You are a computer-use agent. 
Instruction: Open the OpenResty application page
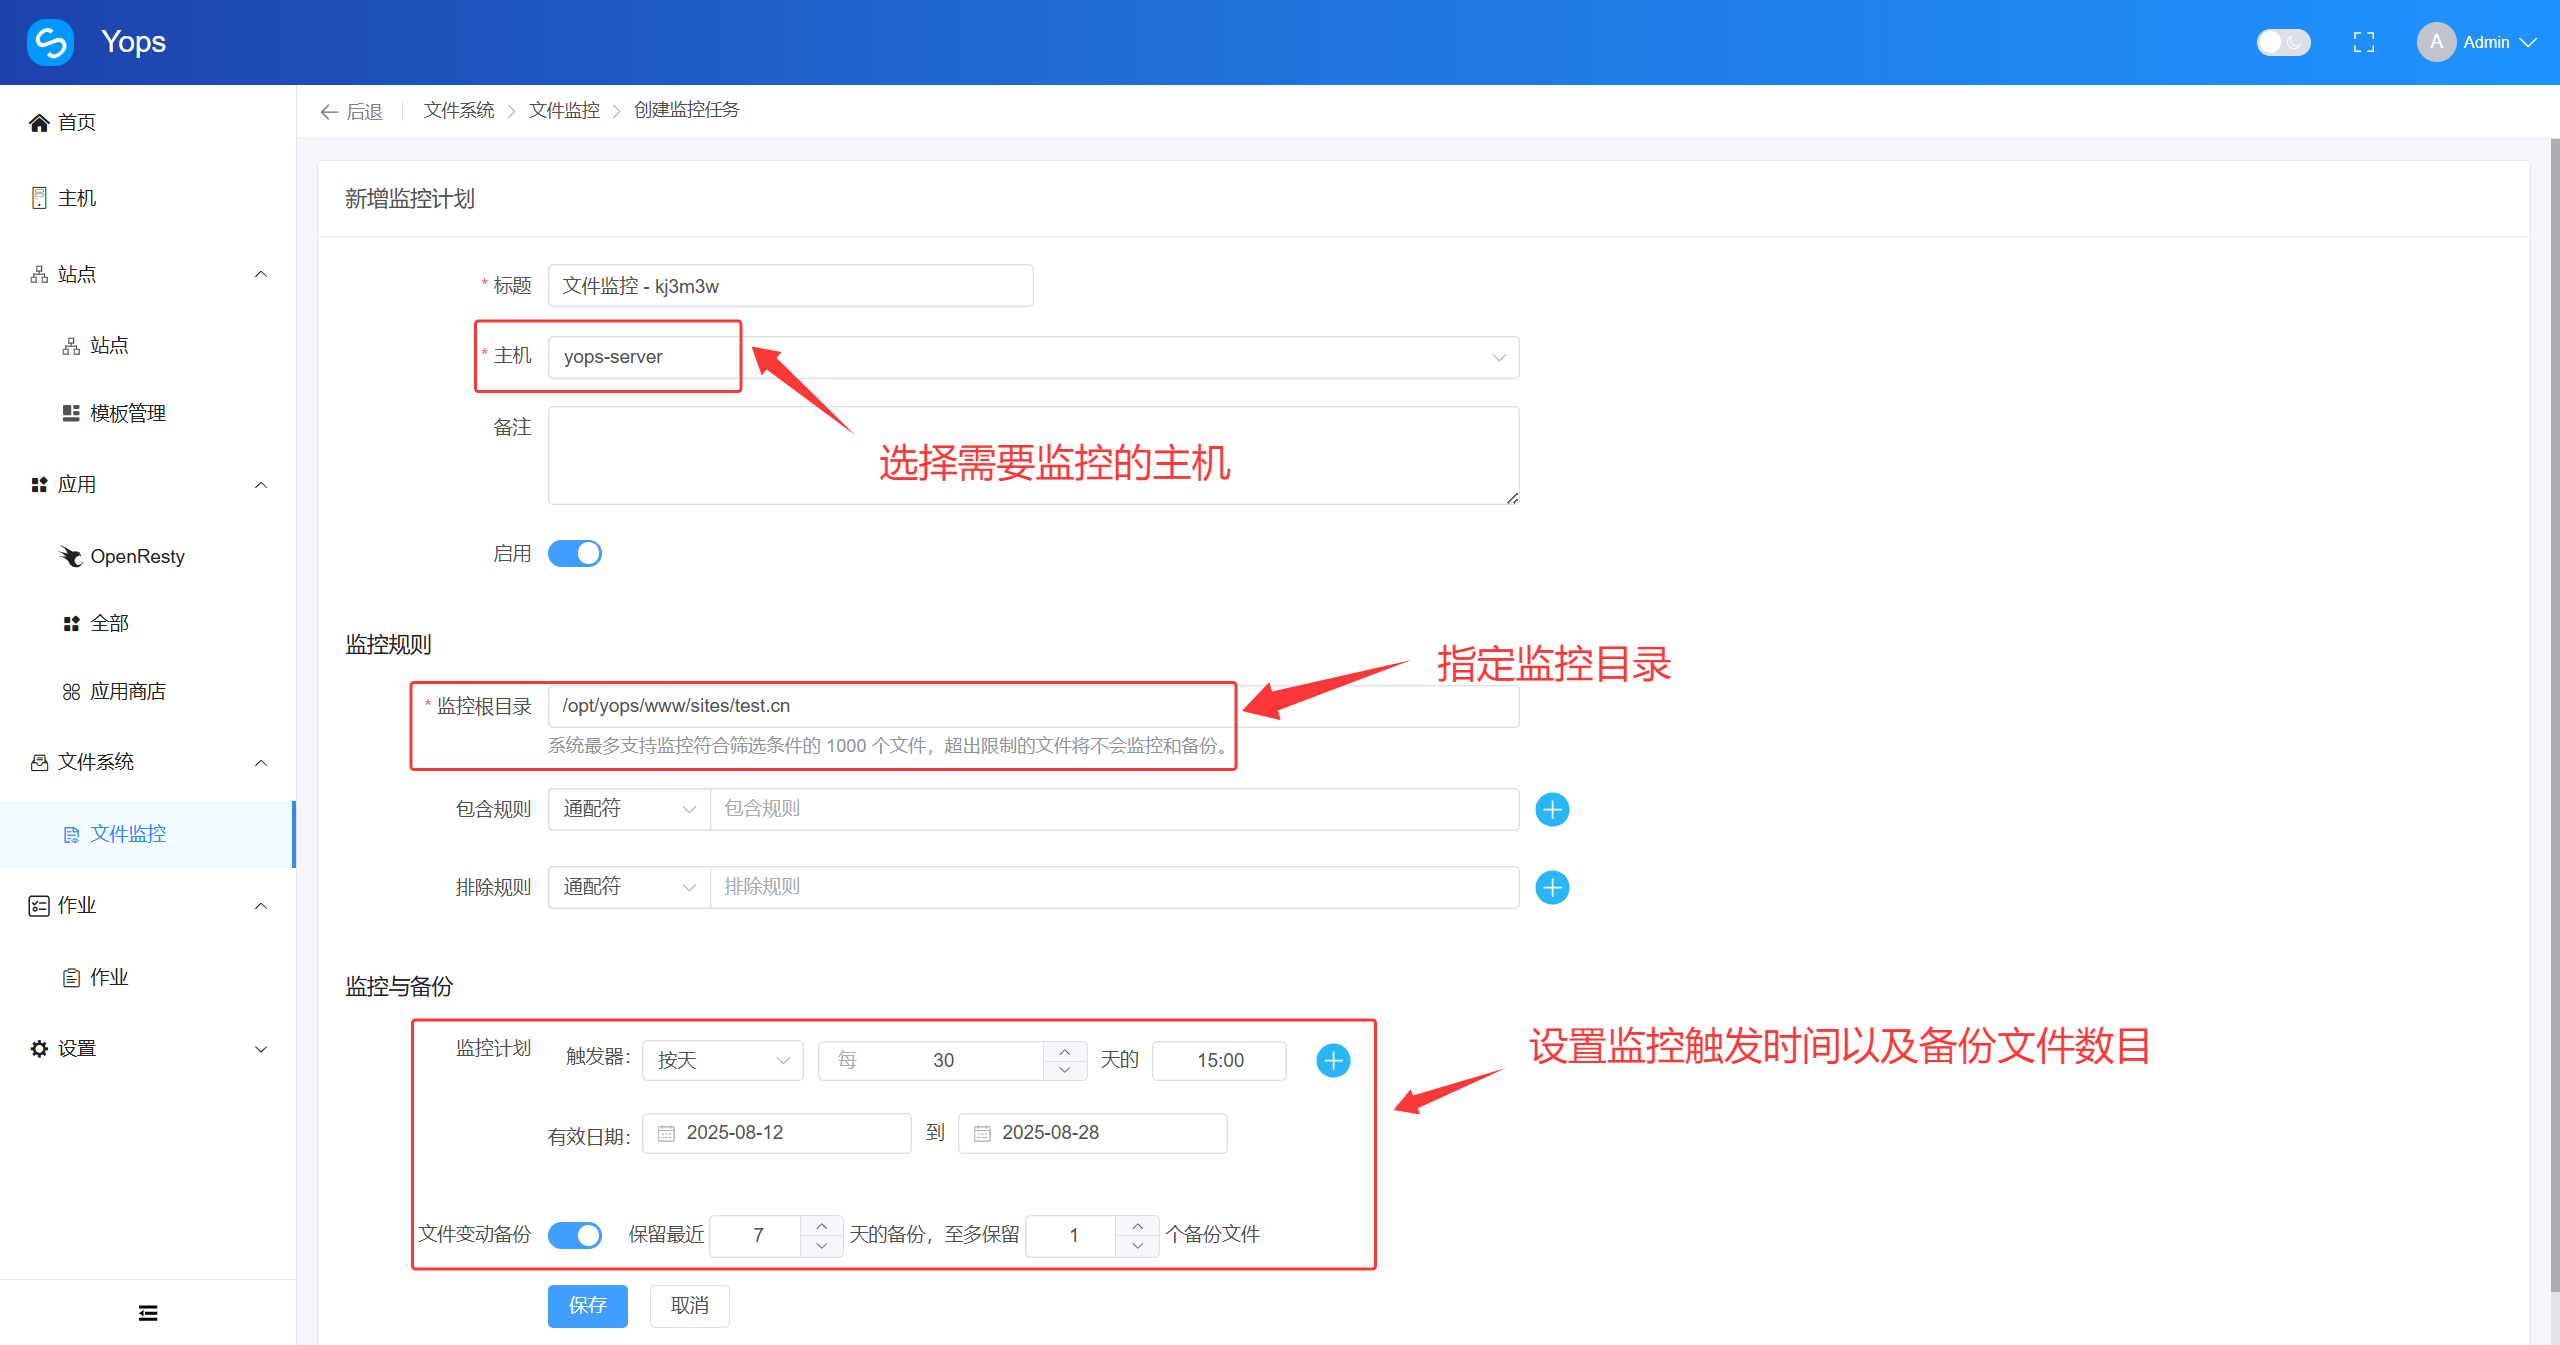(x=137, y=556)
